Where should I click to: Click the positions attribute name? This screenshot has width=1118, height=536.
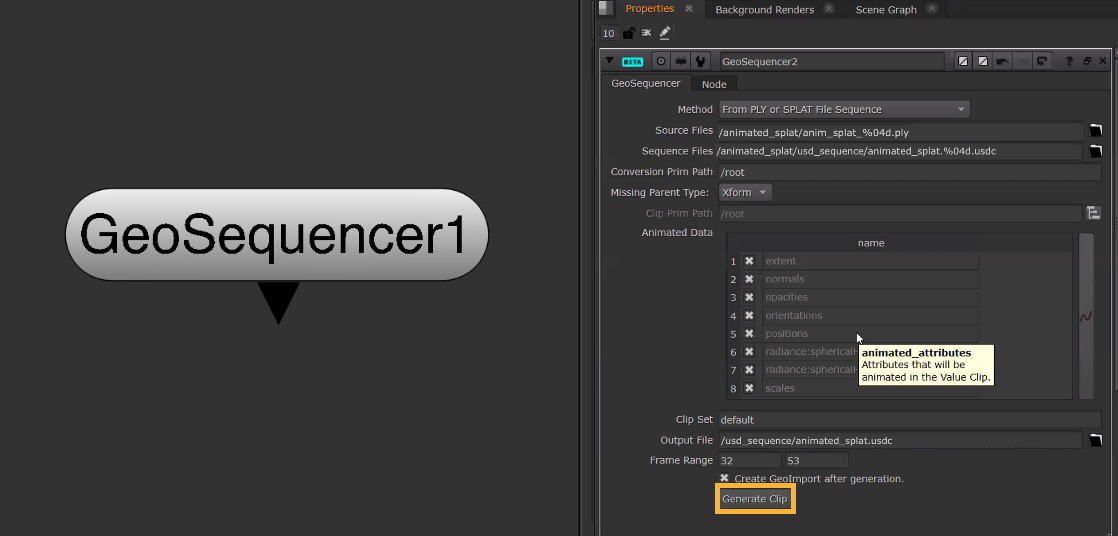(x=786, y=334)
